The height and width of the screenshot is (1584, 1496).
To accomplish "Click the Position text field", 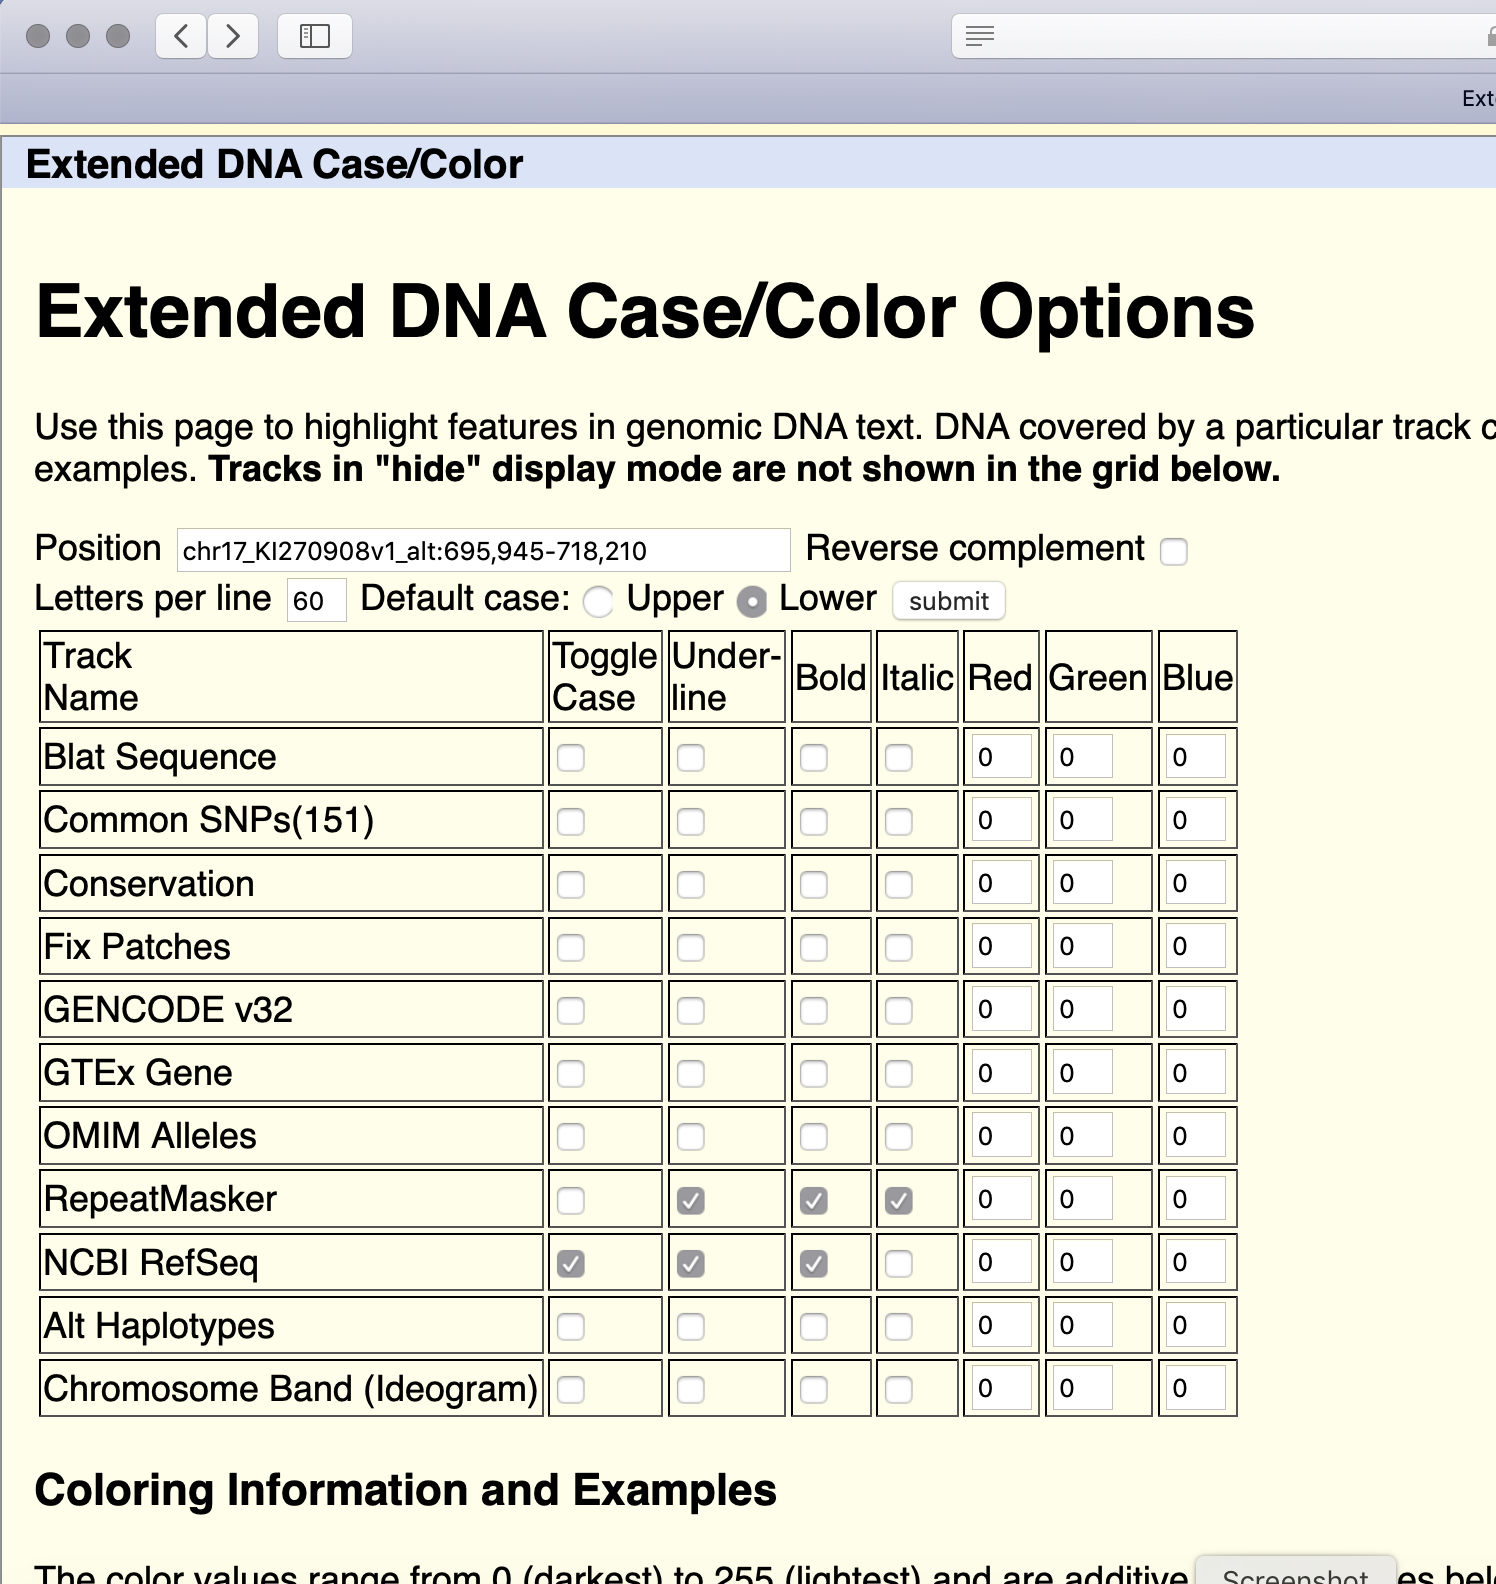I will pyautogui.click(x=483, y=551).
